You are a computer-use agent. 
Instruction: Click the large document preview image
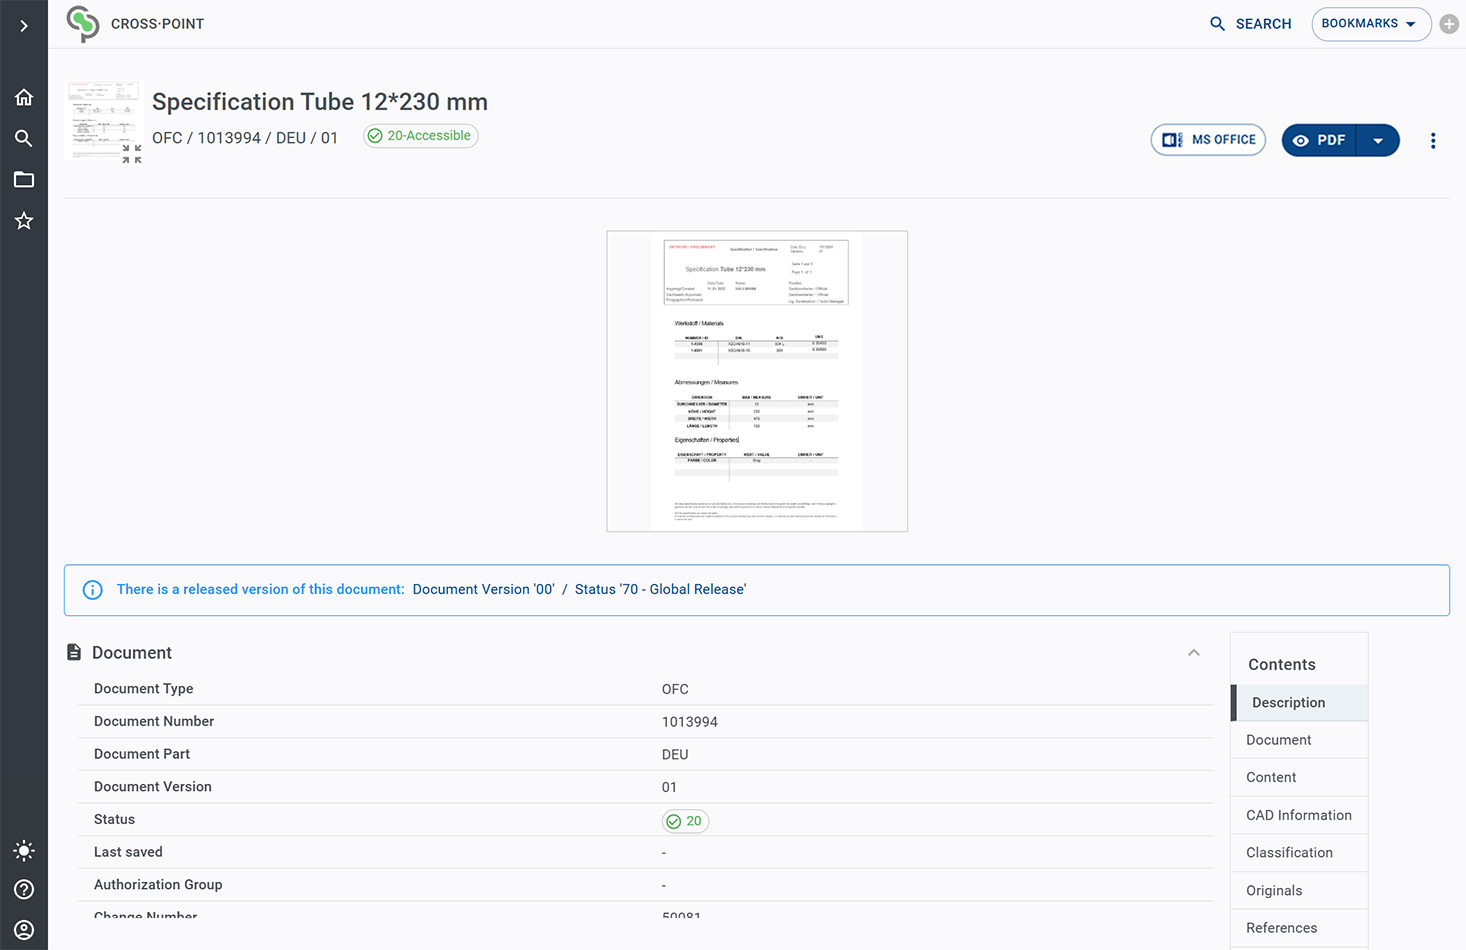pos(757,381)
